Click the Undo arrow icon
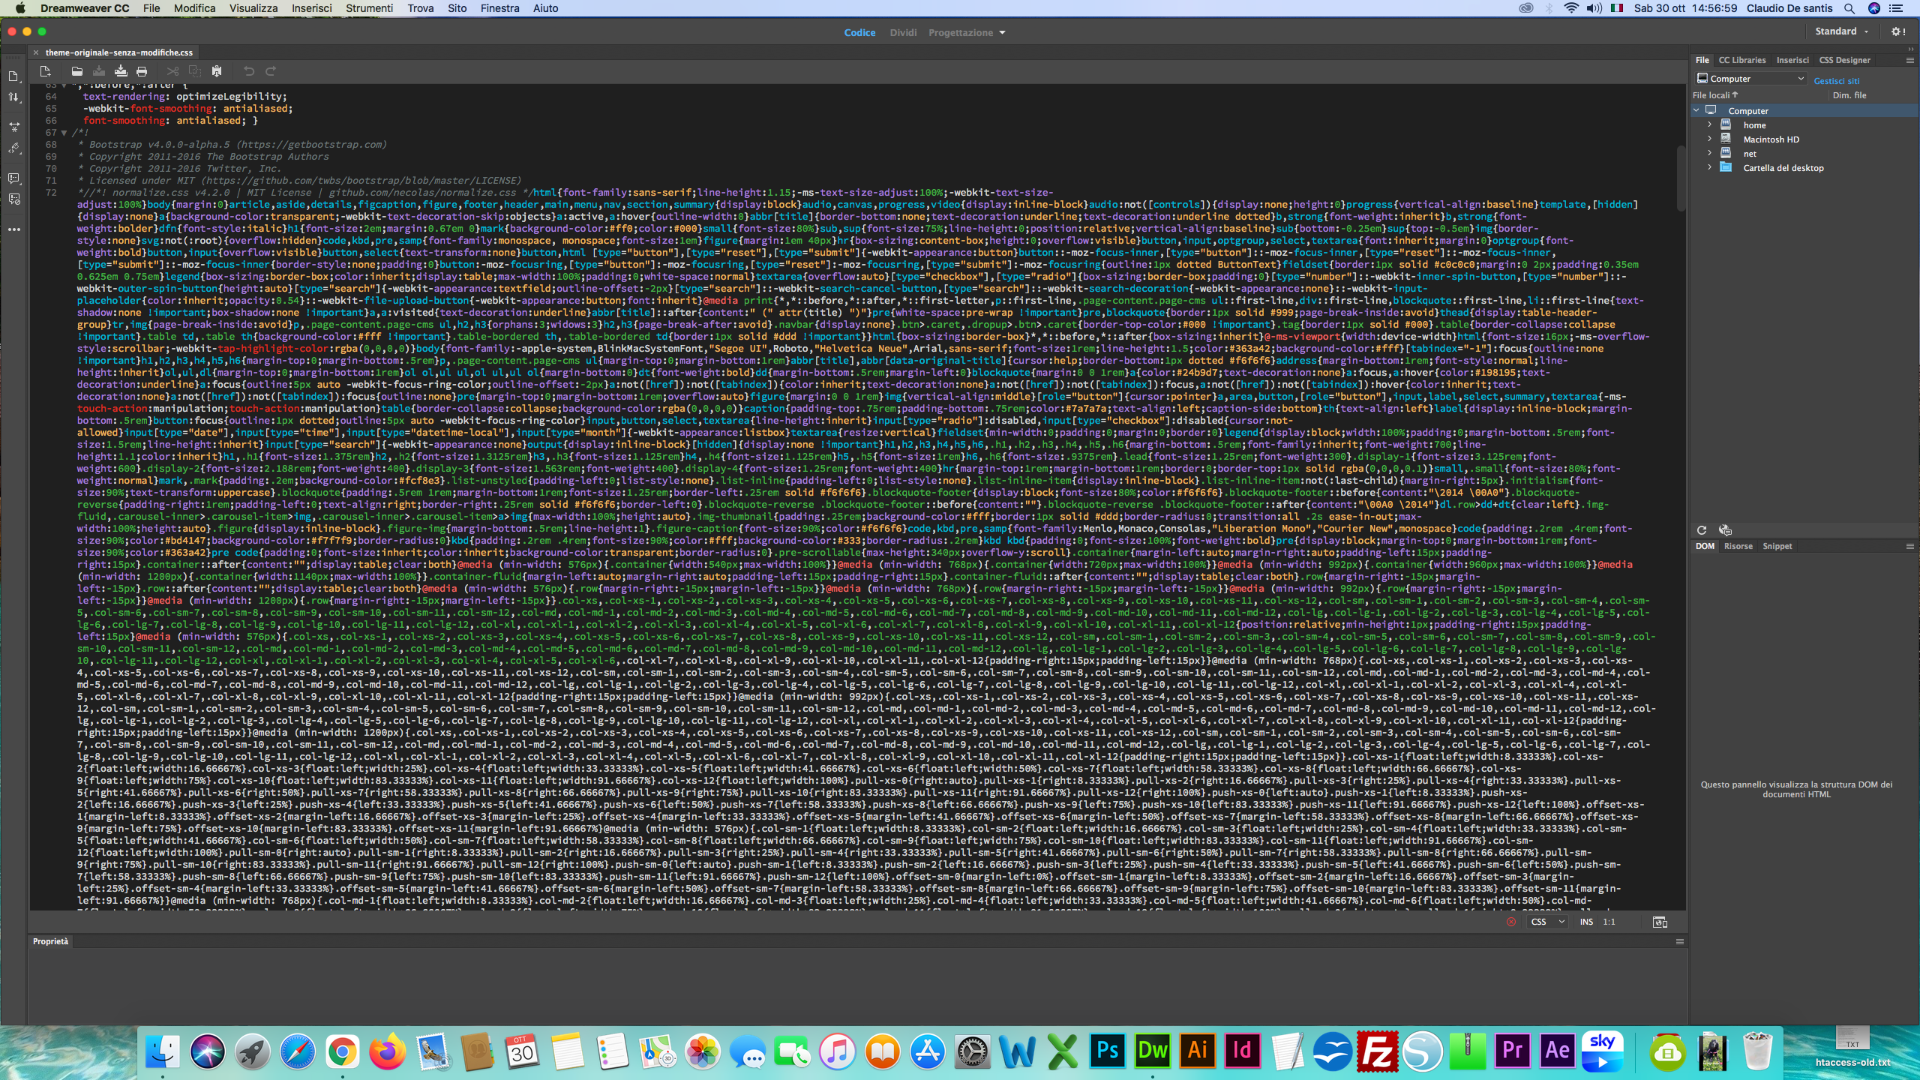Image resolution: width=1920 pixels, height=1080 pixels. click(x=248, y=71)
